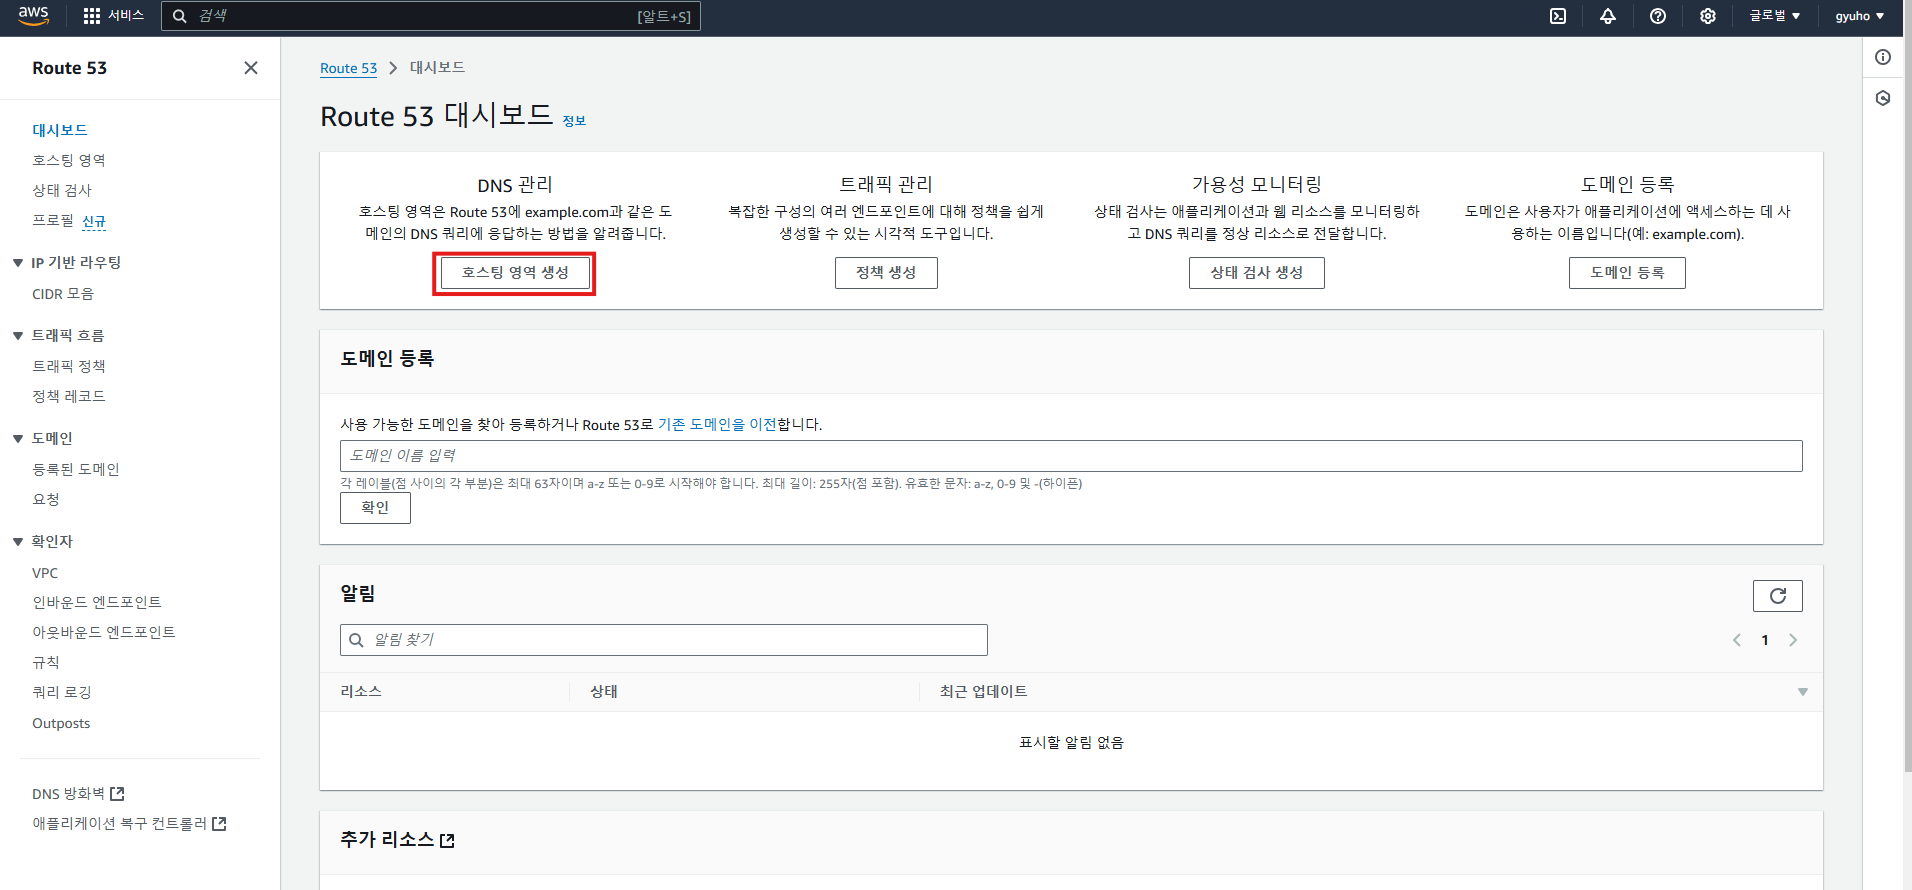
Task: Open 아웃바운드 엔드포인트 in the sidebar
Action: pos(104,632)
